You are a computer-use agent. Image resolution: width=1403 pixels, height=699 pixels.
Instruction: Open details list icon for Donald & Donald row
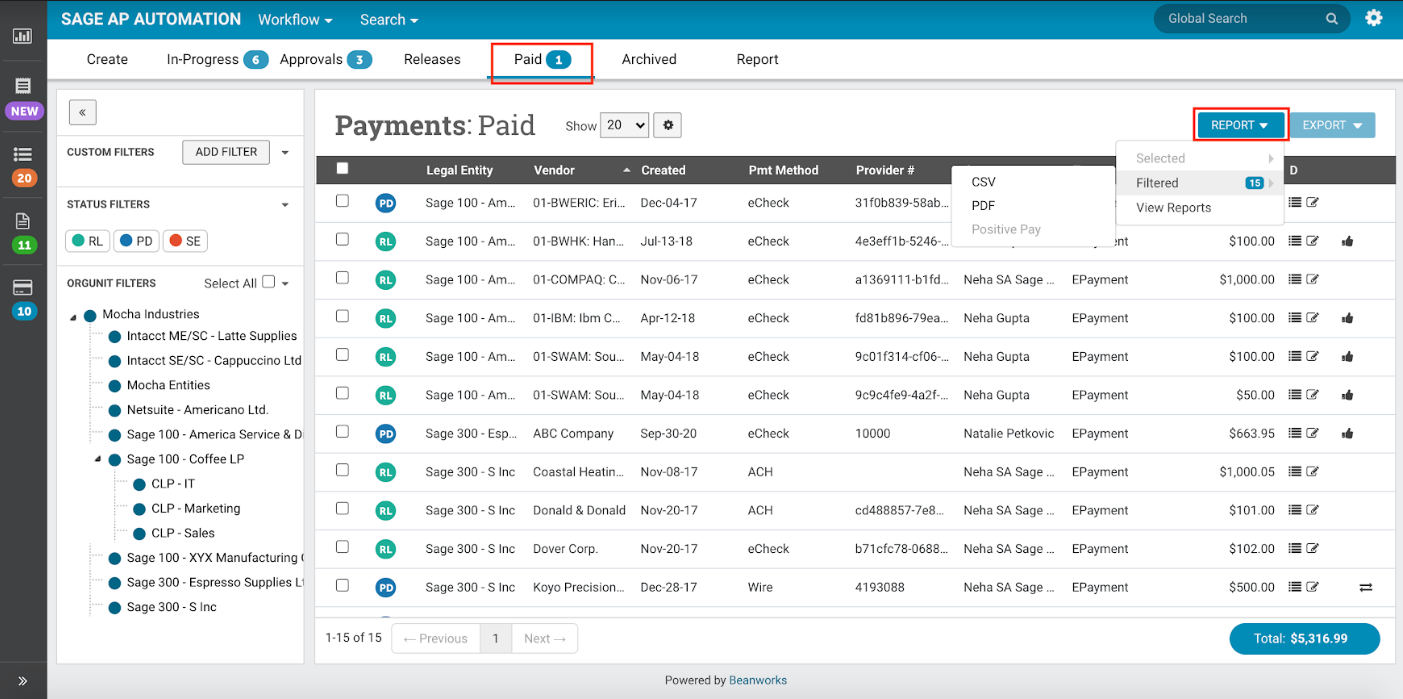coord(1295,510)
